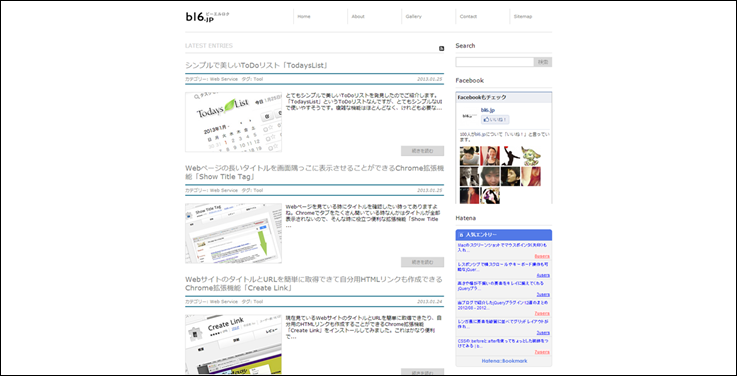Screen dimensions: 737x376
Task: Focus the Search text field
Action: pos(494,62)
